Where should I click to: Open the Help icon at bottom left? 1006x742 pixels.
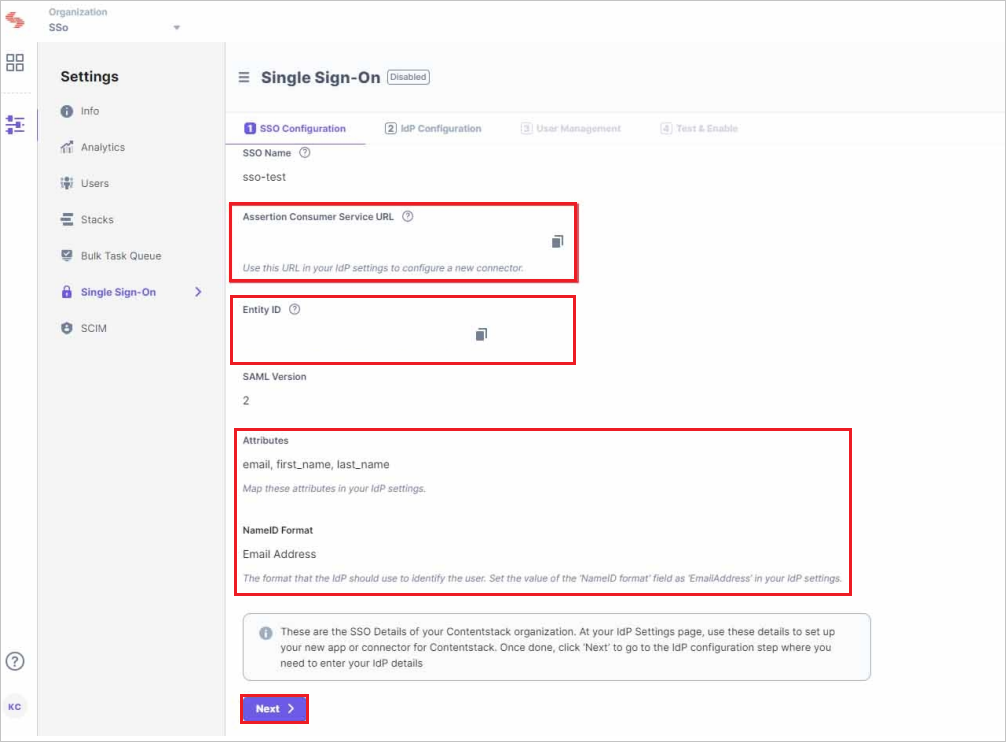[15, 661]
